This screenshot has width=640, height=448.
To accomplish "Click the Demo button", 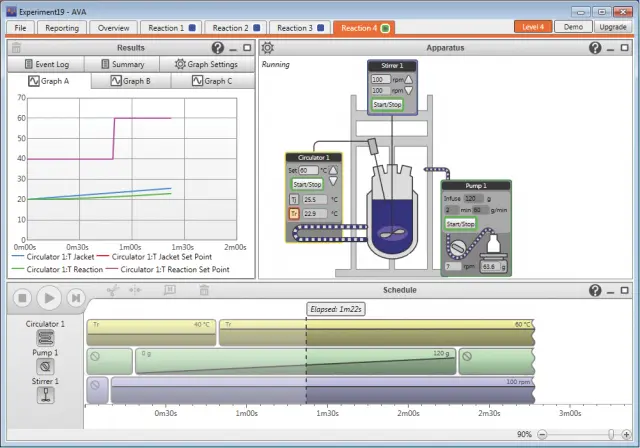I will click(x=573, y=27).
